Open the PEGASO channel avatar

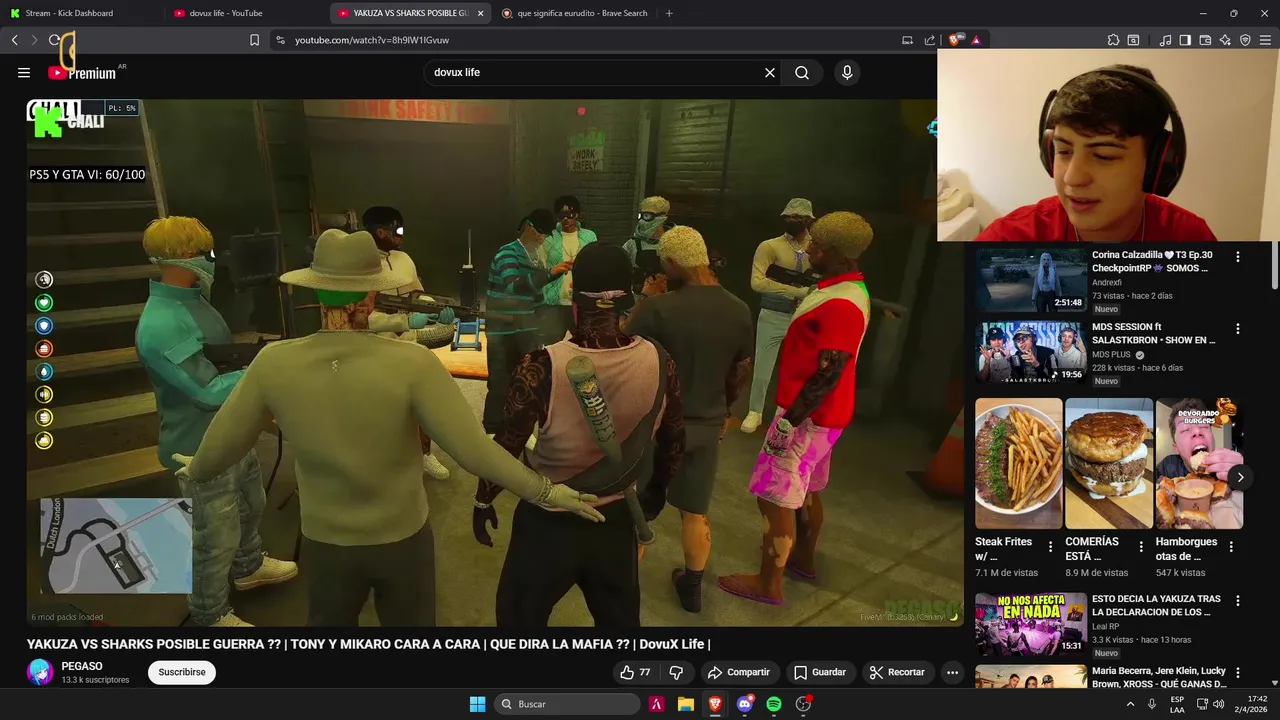coord(40,672)
